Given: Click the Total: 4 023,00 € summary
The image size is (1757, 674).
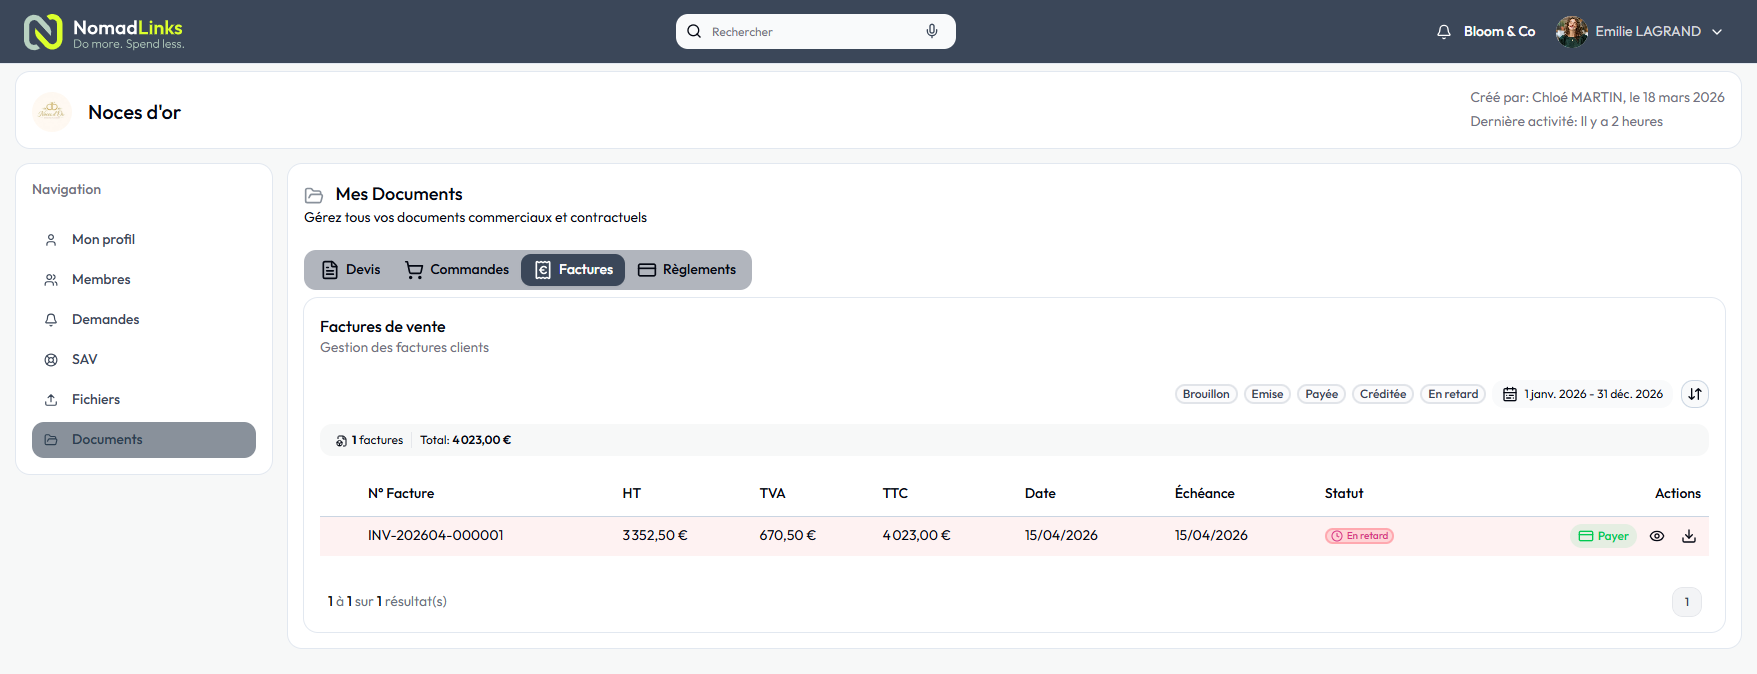Looking at the screenshot, I should (x=465, y=440).
